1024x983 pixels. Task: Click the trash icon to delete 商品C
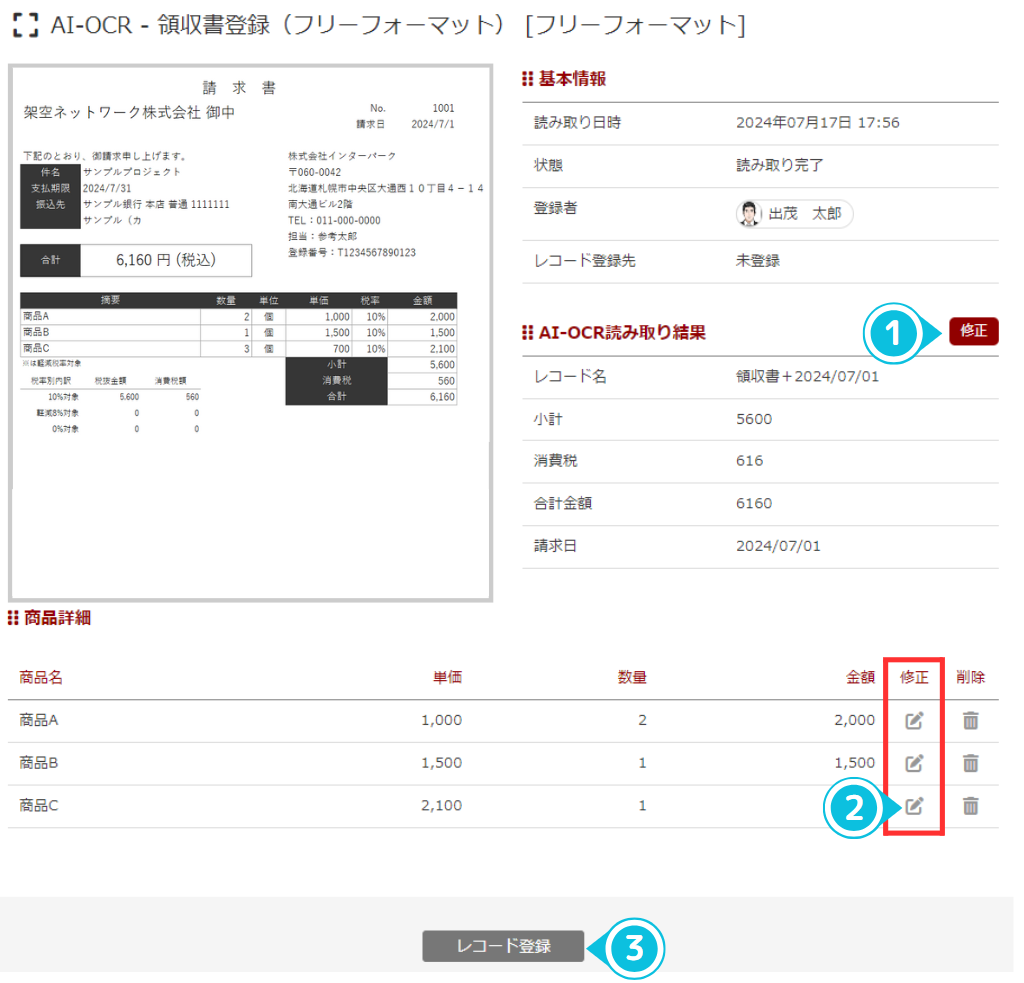tap(970, 807)
